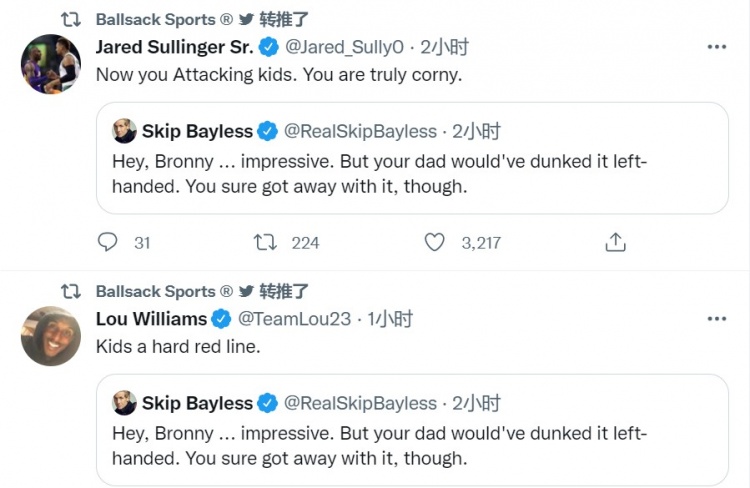Click the 2小时 timestamp on Sullinger's tweet
Viewport: 750px width, 488px height.
coord(444,46)
